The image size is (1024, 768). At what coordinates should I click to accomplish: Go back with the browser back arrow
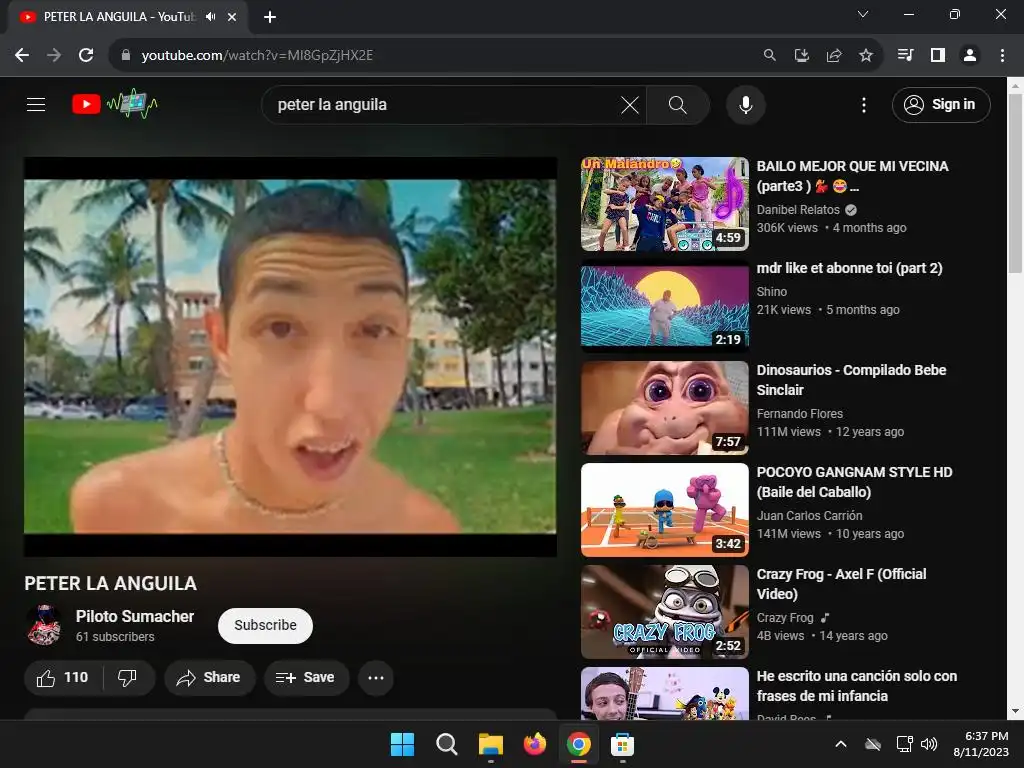[22, 56]
